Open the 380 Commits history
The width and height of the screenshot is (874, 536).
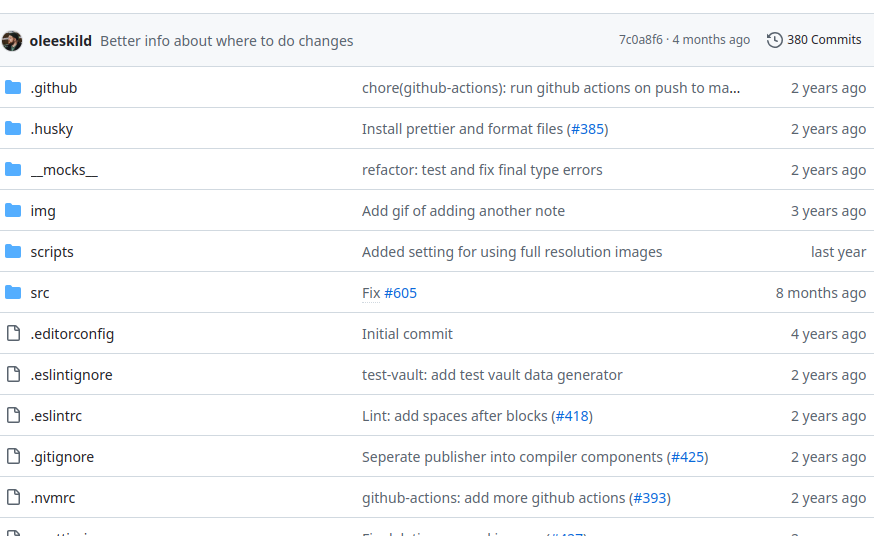pyautogui.click(x=823, y=40)
